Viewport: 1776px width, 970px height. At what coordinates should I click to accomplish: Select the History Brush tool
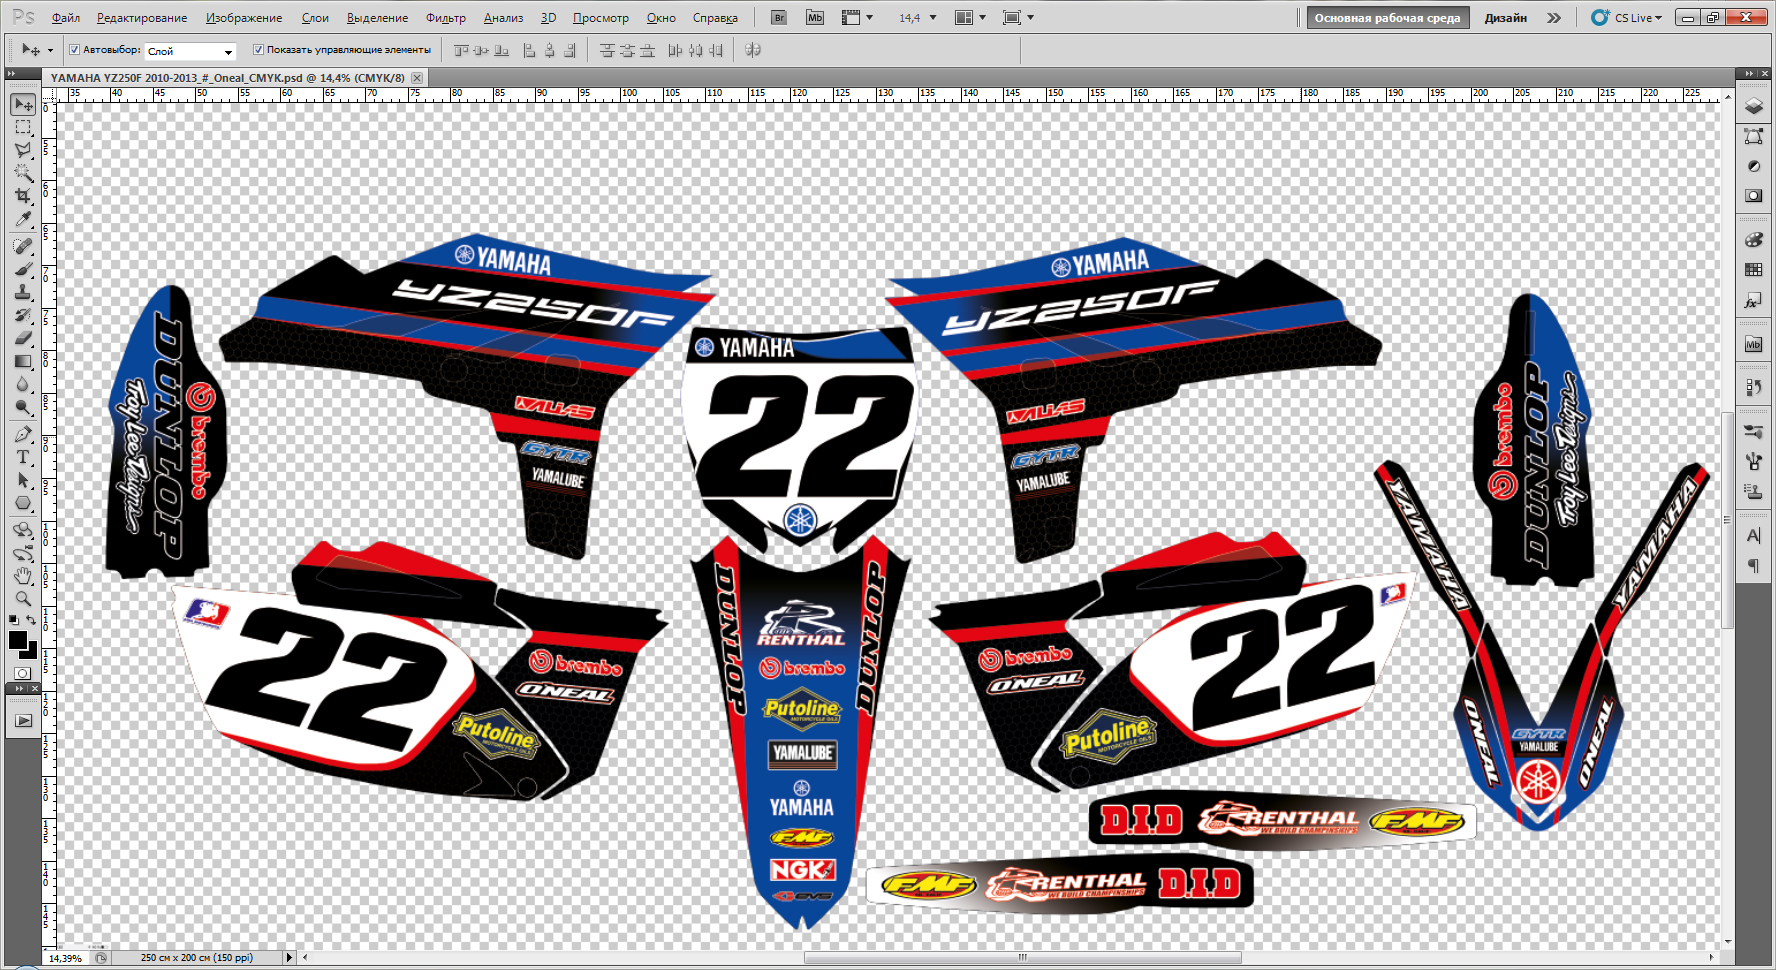point(23,315)
